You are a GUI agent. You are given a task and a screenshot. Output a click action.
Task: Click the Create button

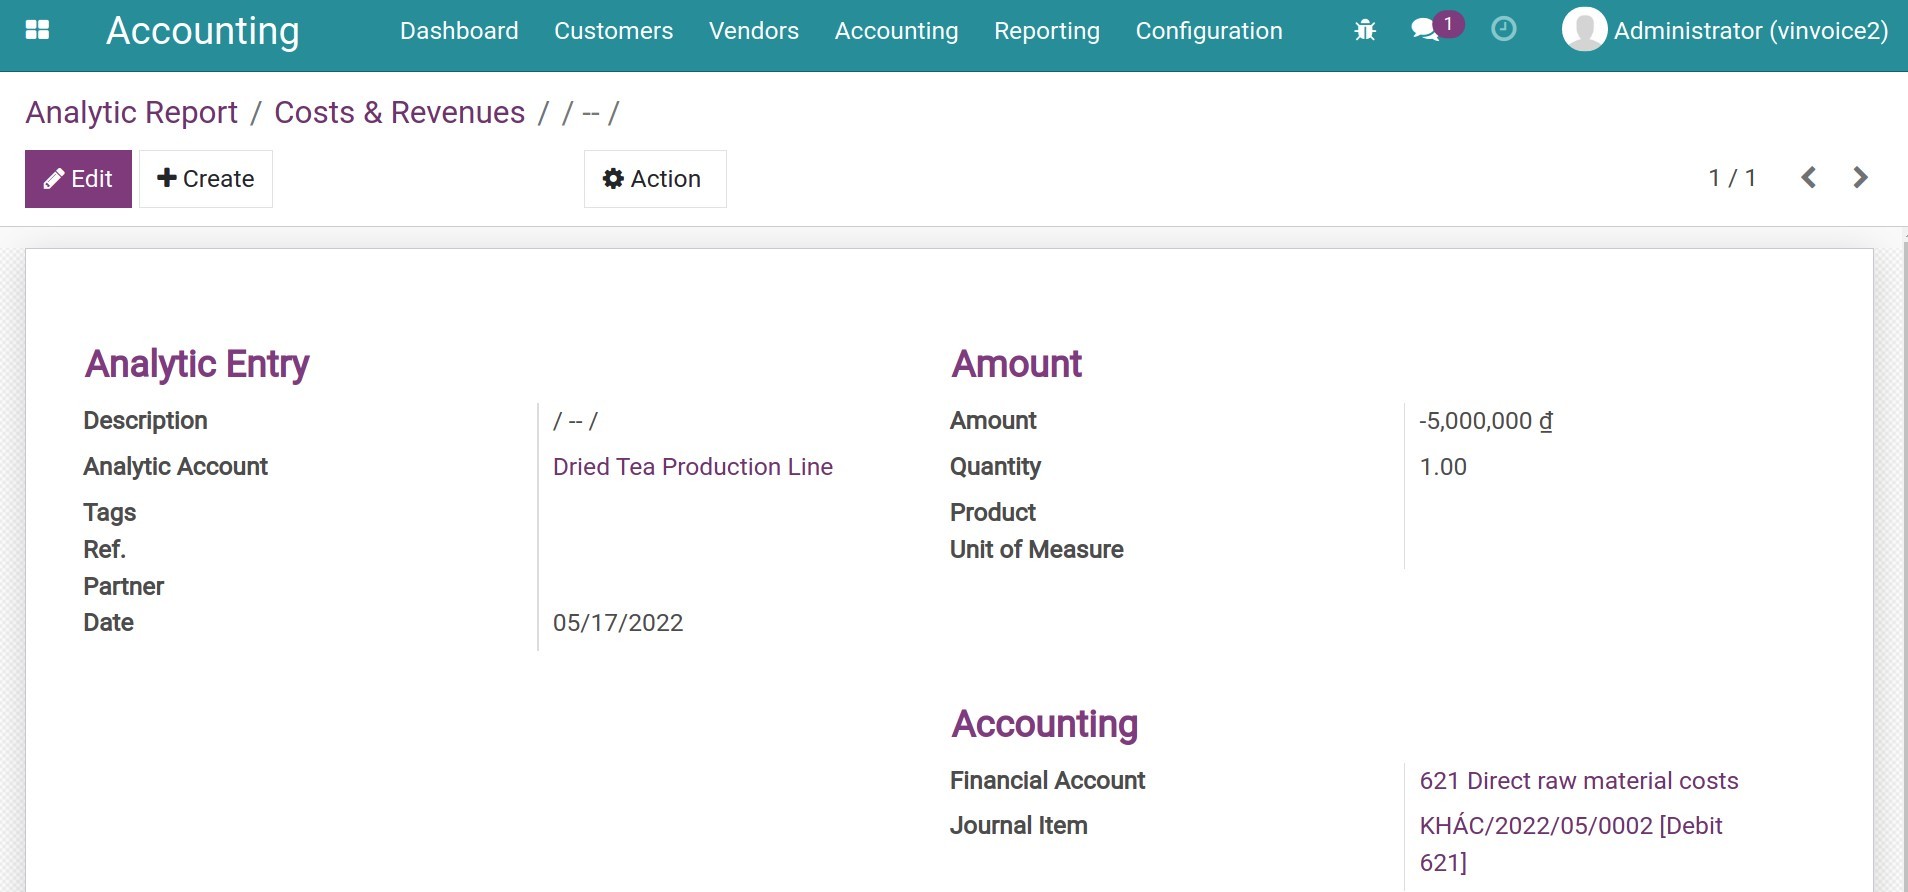206,179
